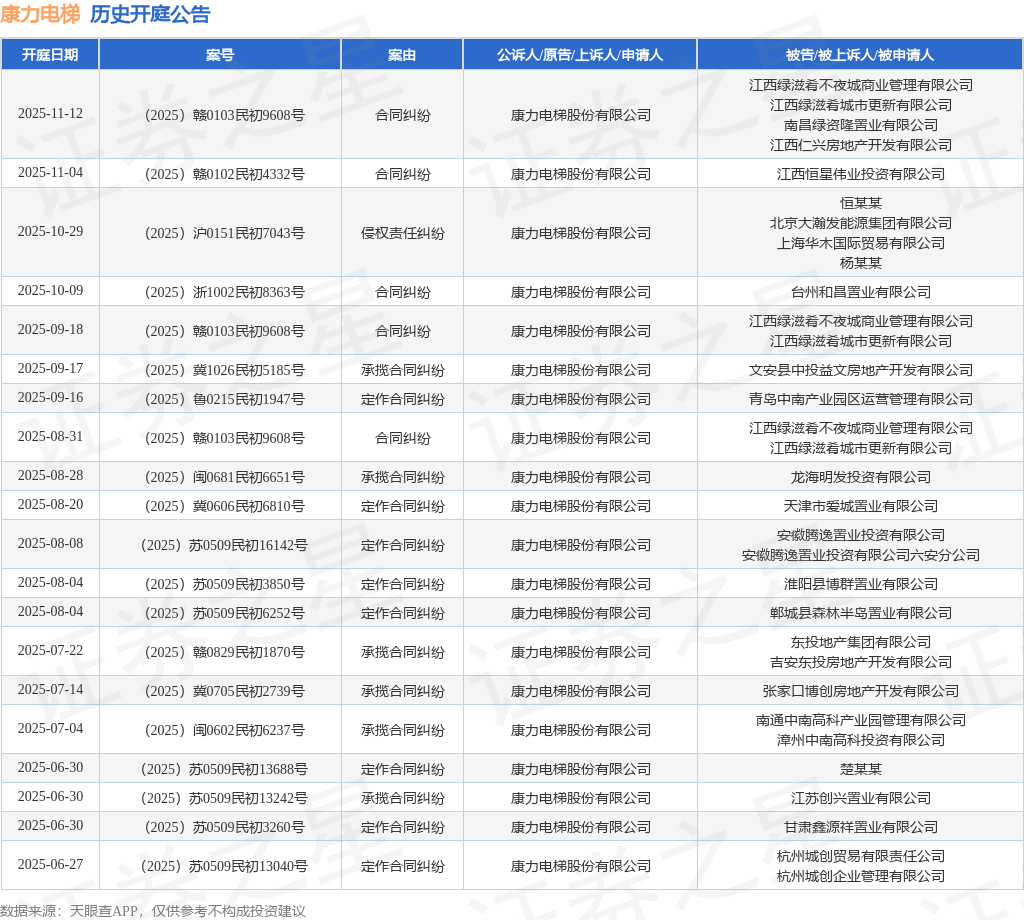Screen dimensions: 1024x920
Task: Click defendant 天津市爱城置业有限公司
Action: (860, 506)
